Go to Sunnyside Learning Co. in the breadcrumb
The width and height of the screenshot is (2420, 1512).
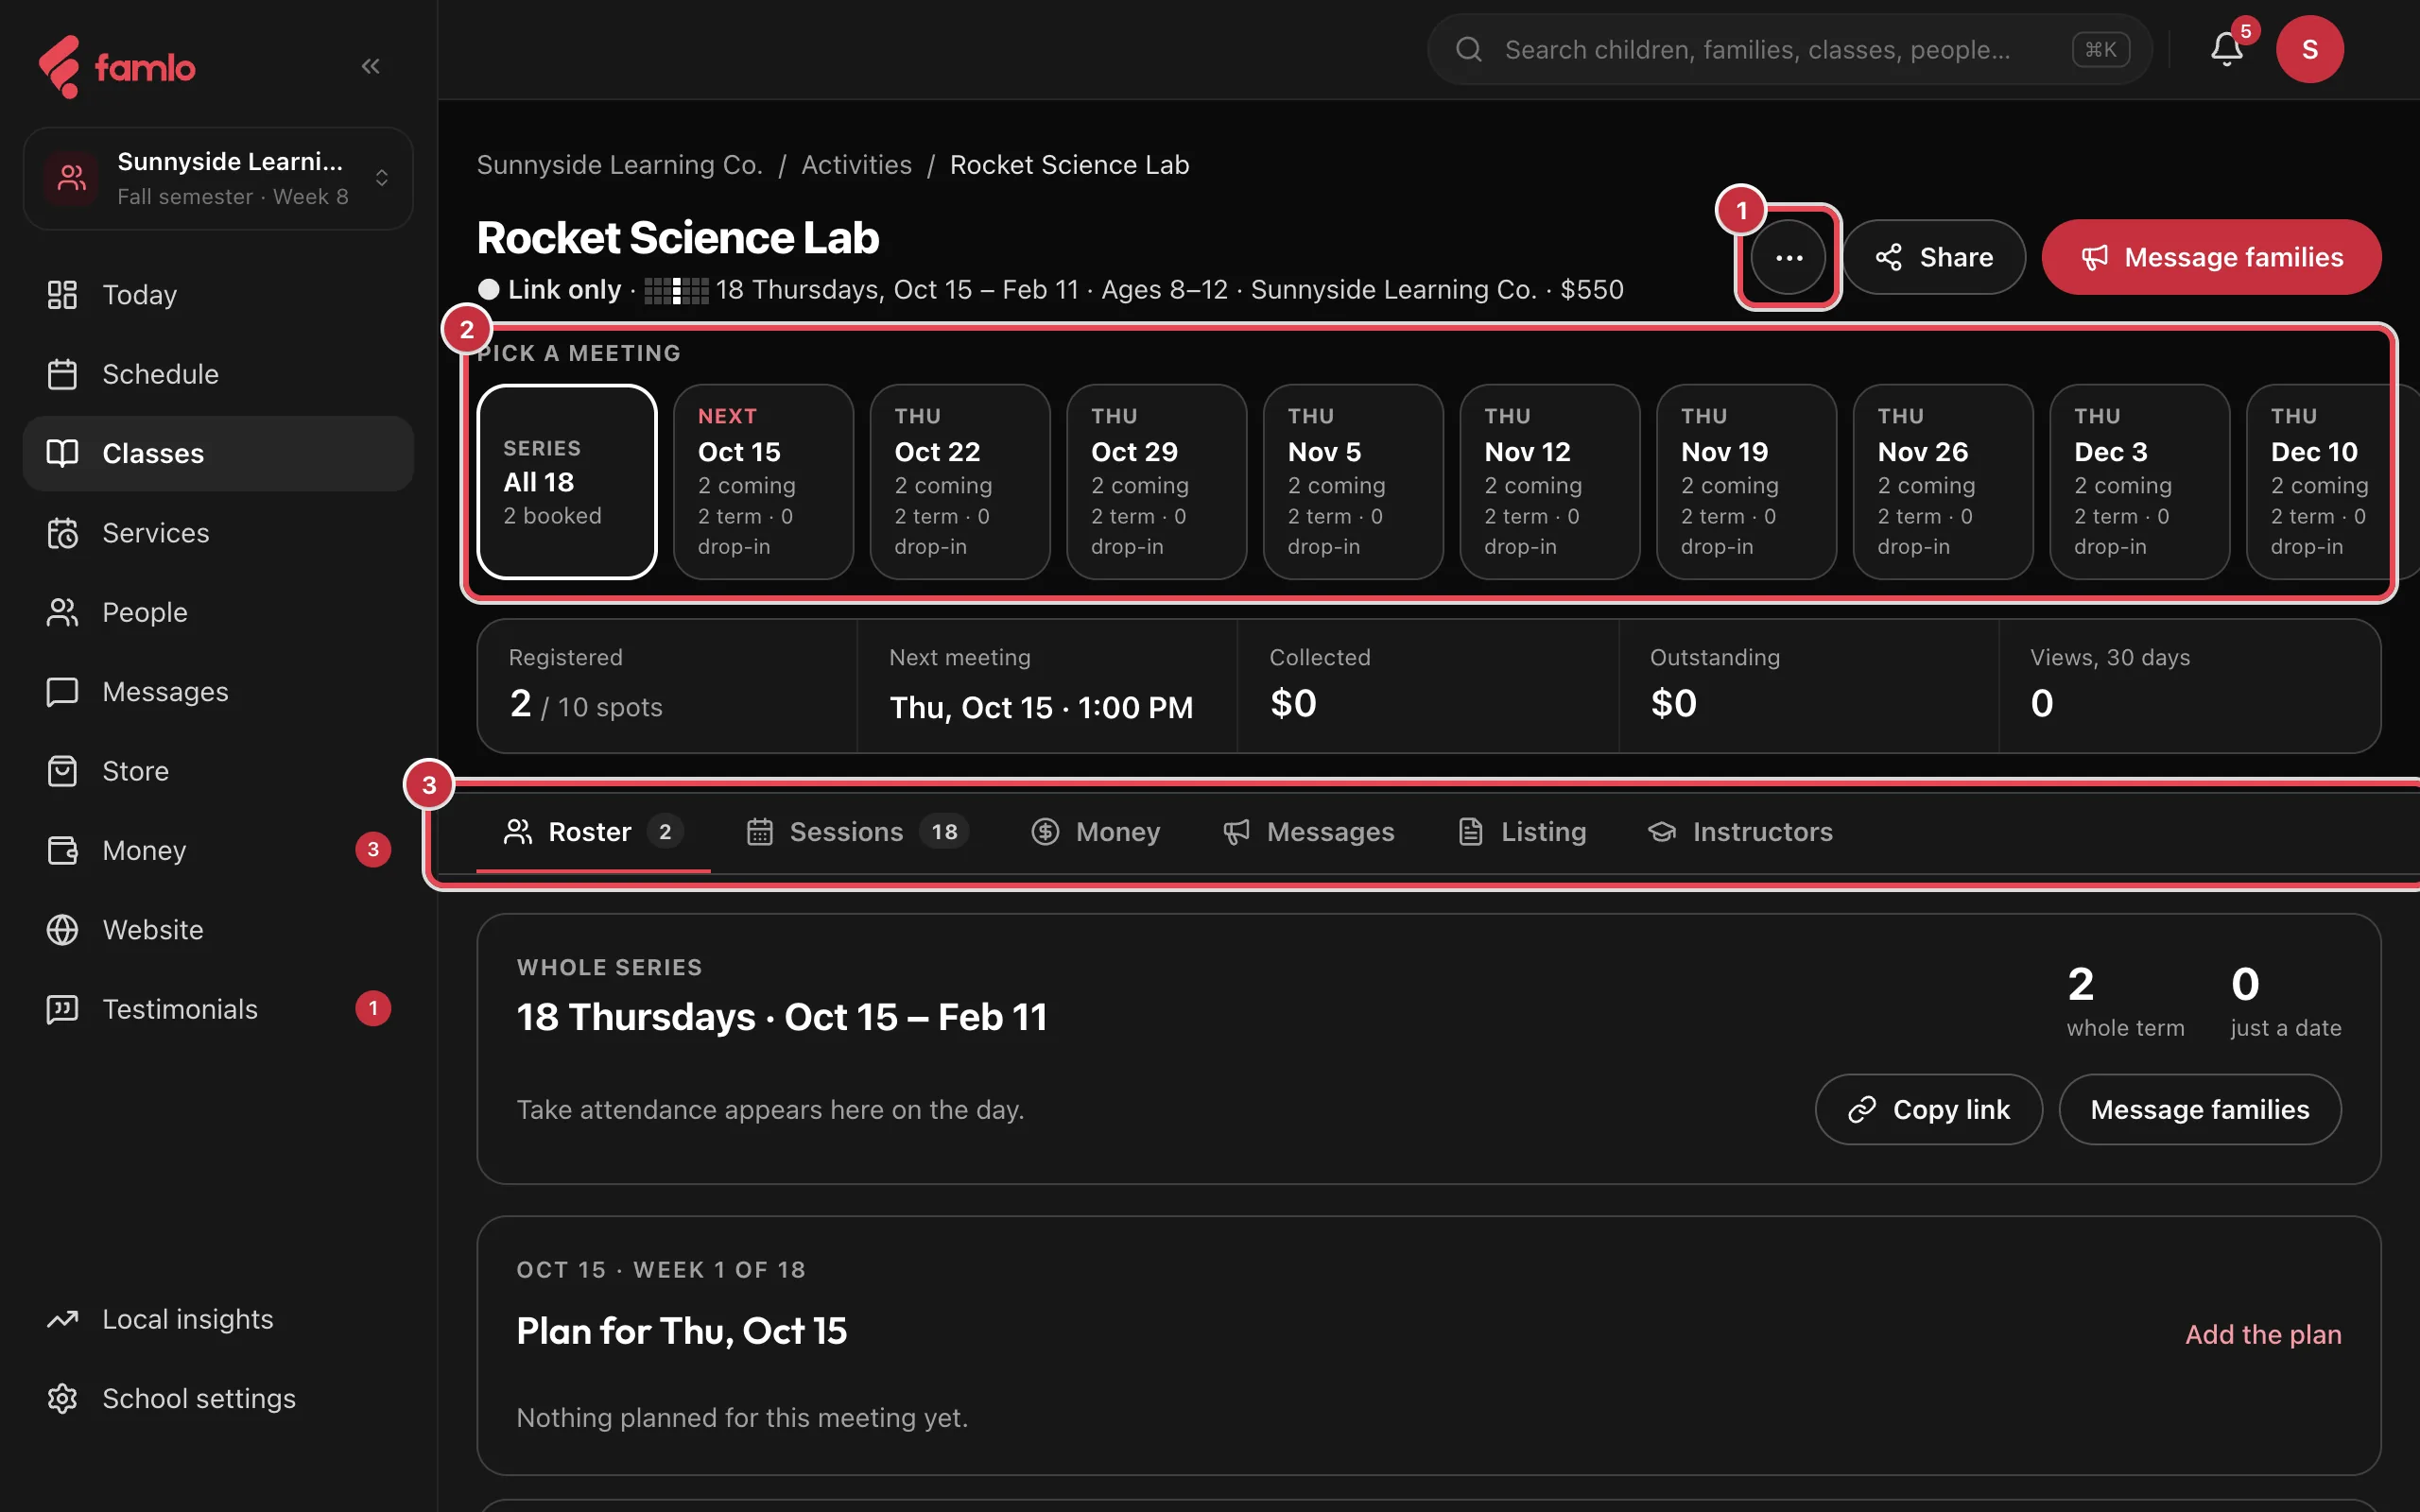click(x=620, y=165)
